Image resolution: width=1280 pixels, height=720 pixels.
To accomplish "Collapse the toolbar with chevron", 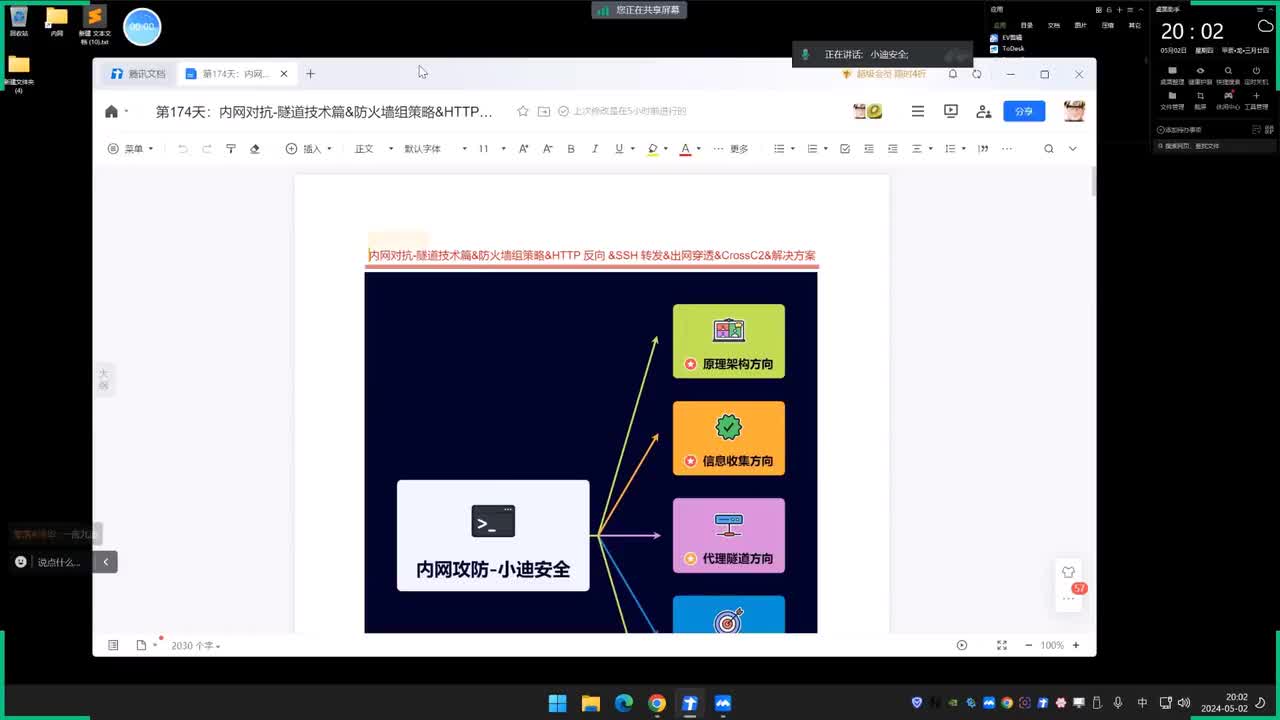I will pos(1073,149).
